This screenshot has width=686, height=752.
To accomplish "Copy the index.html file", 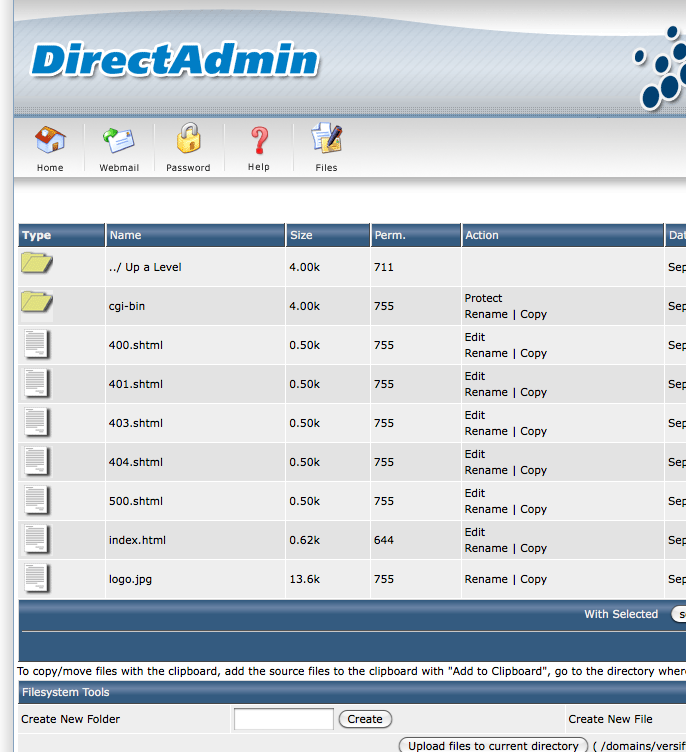I will tap(533, 549).
